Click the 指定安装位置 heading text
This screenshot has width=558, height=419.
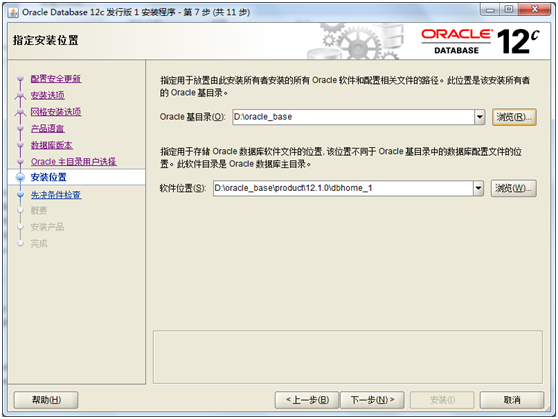click(46, 40)
